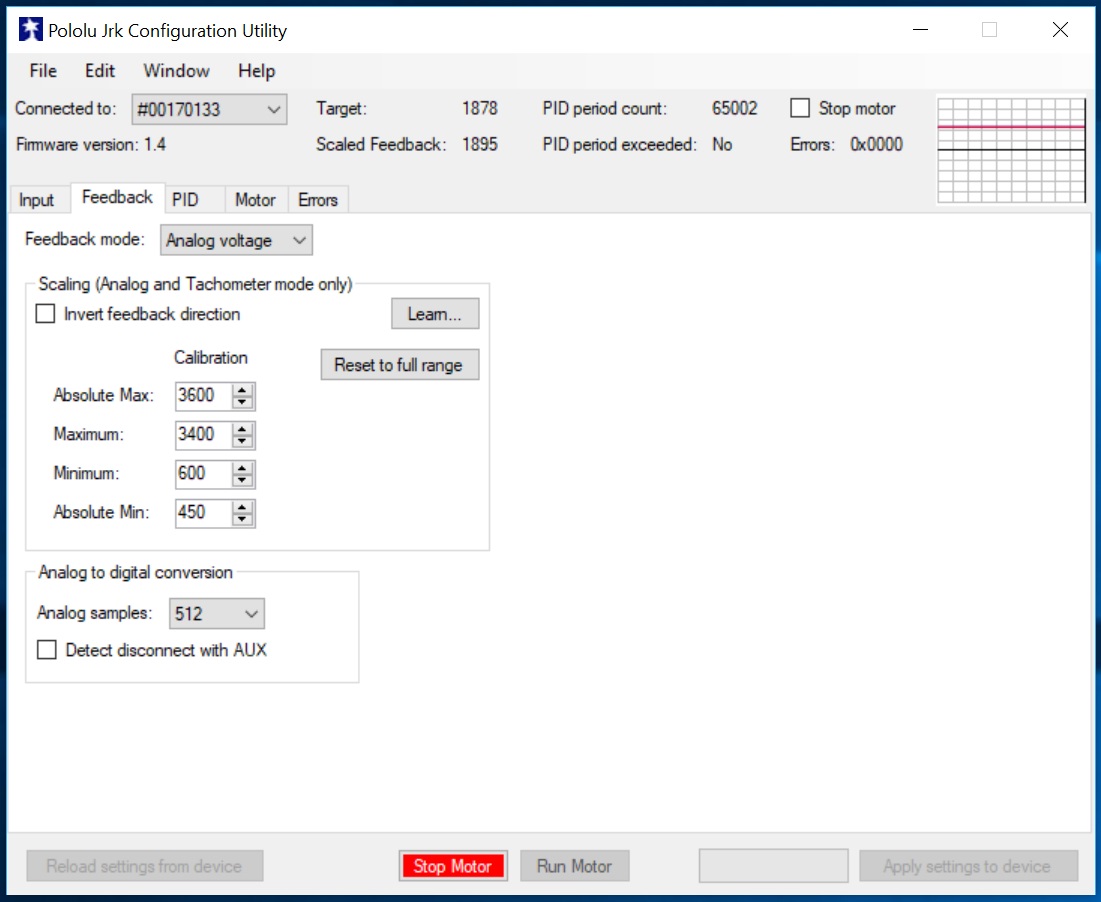Viewport: 1101px width, 902px height.
Task: Decrease Minimum with down arrow
Action: point(242,480)
